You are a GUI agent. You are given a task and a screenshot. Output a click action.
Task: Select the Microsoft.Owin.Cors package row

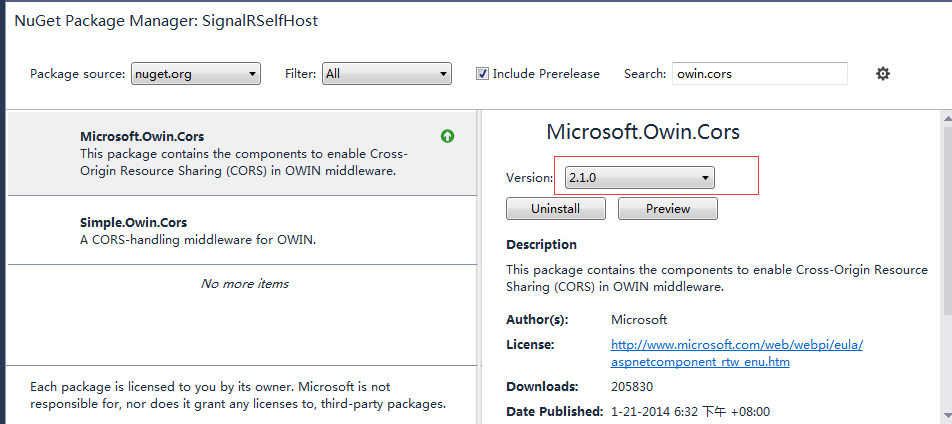tap(242, 153)
